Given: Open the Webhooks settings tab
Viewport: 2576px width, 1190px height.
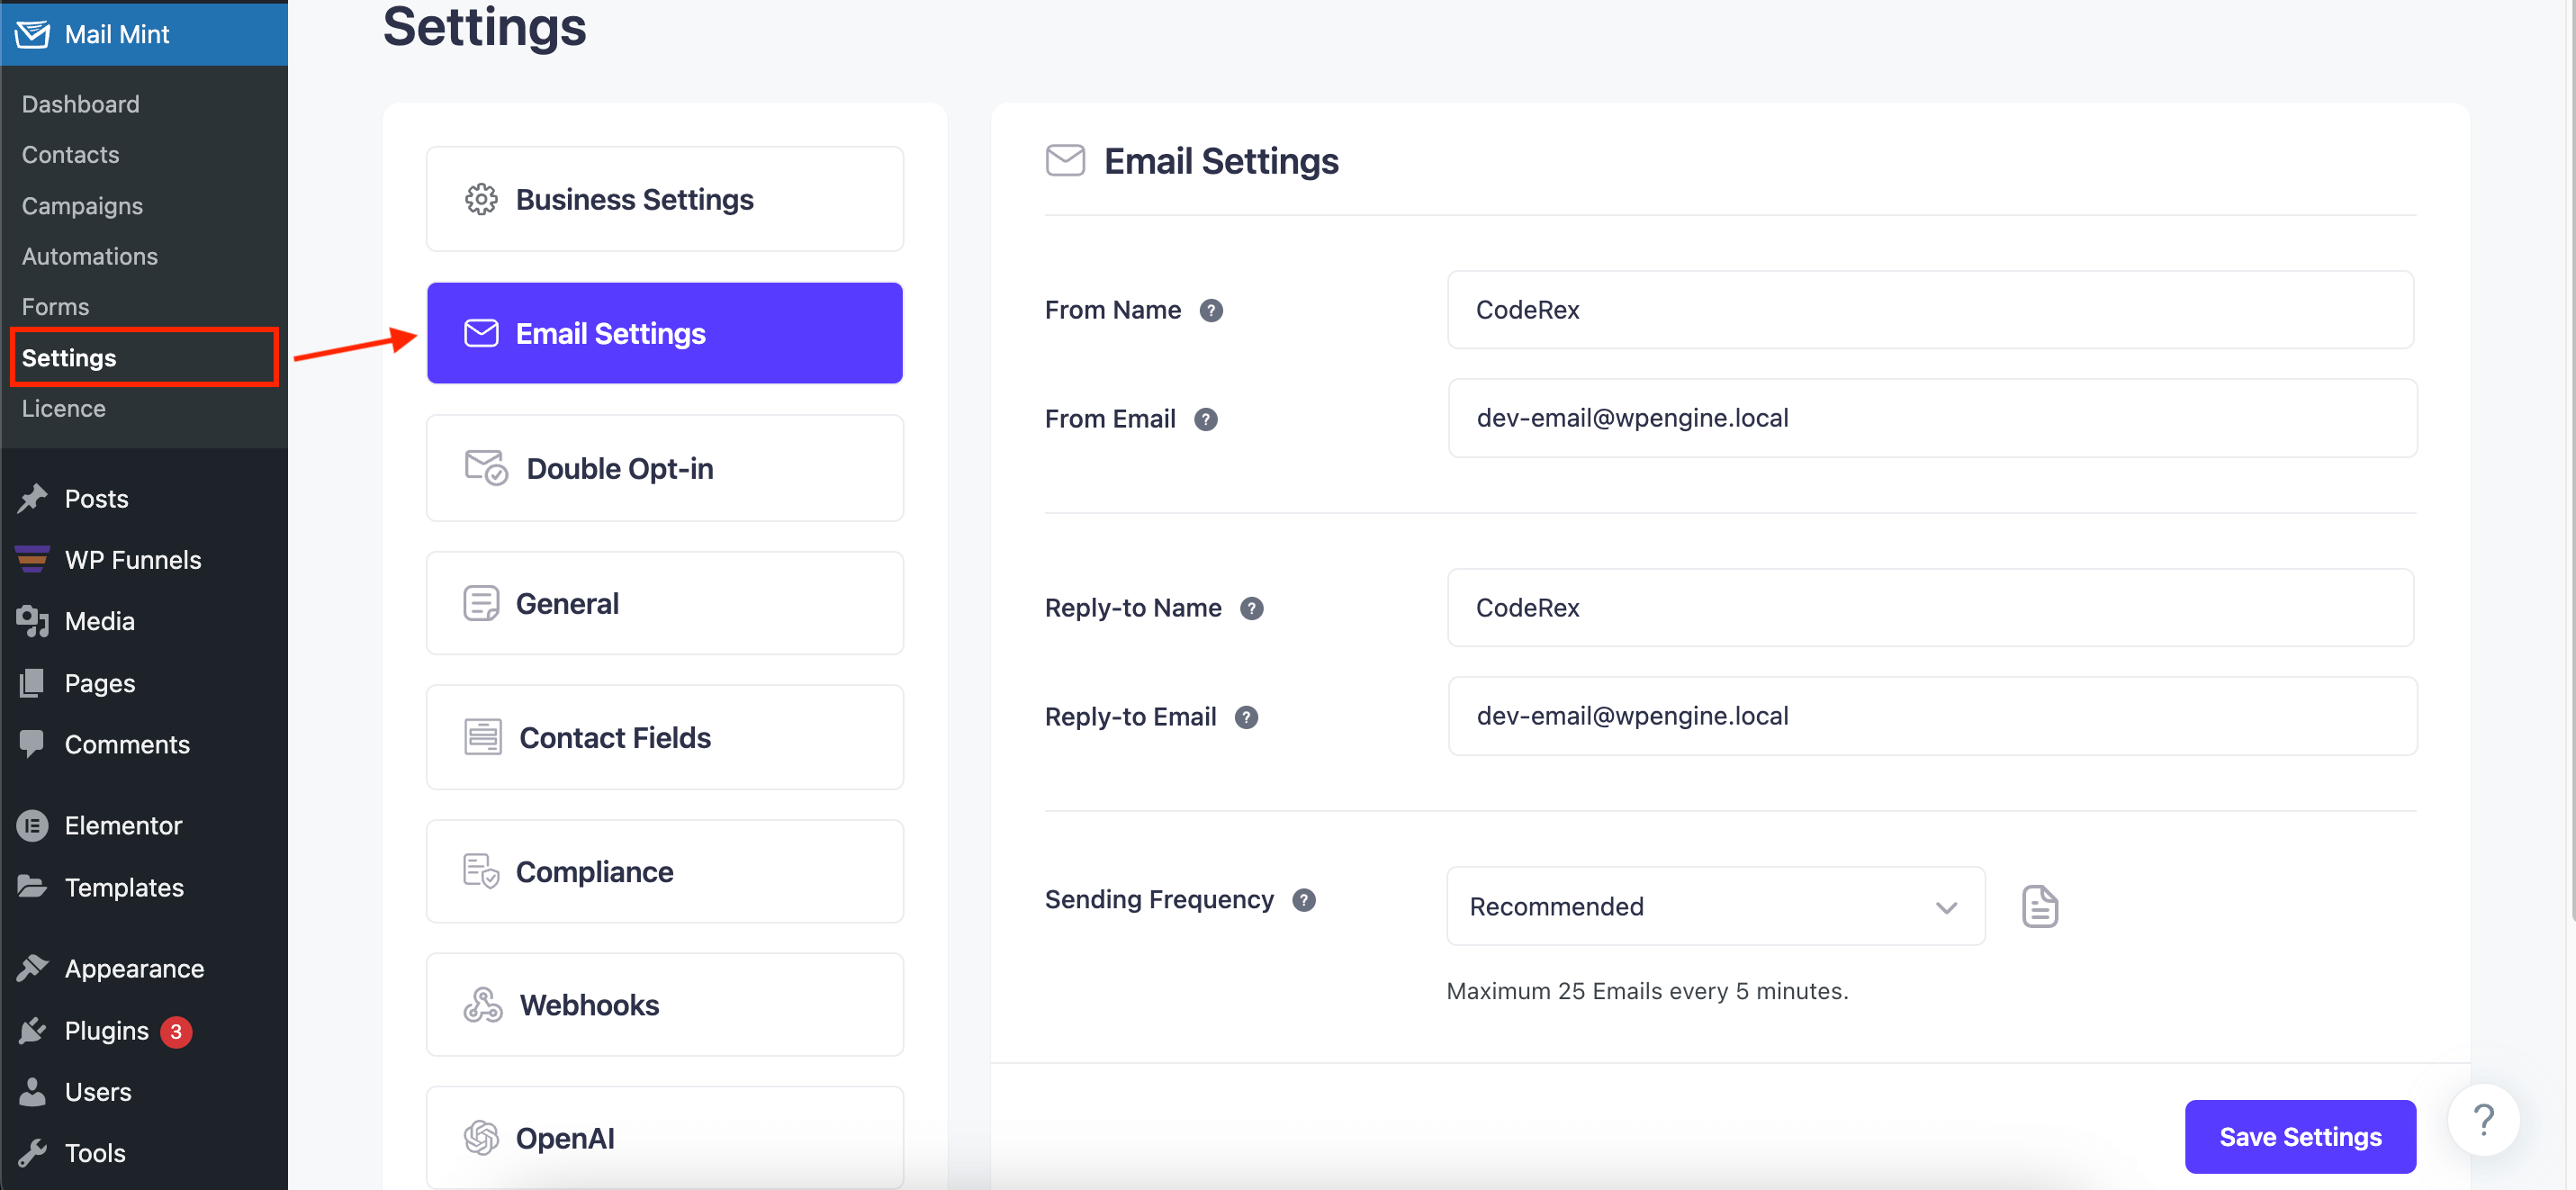Looking at the screenshot, I should [665, 1005].
